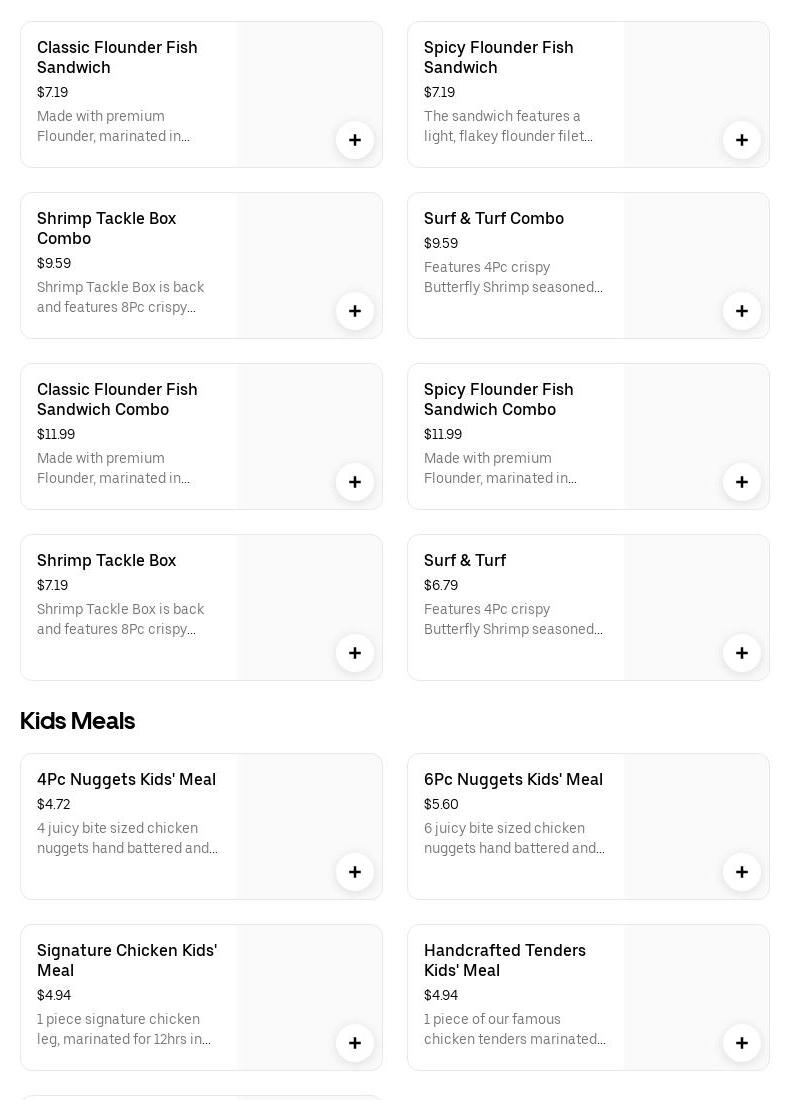The width and height of the screenshot is (804, 1100).
Task: Add 6Pc Nuggets Kids' Meal to cart
Action: tap(742, 872)
